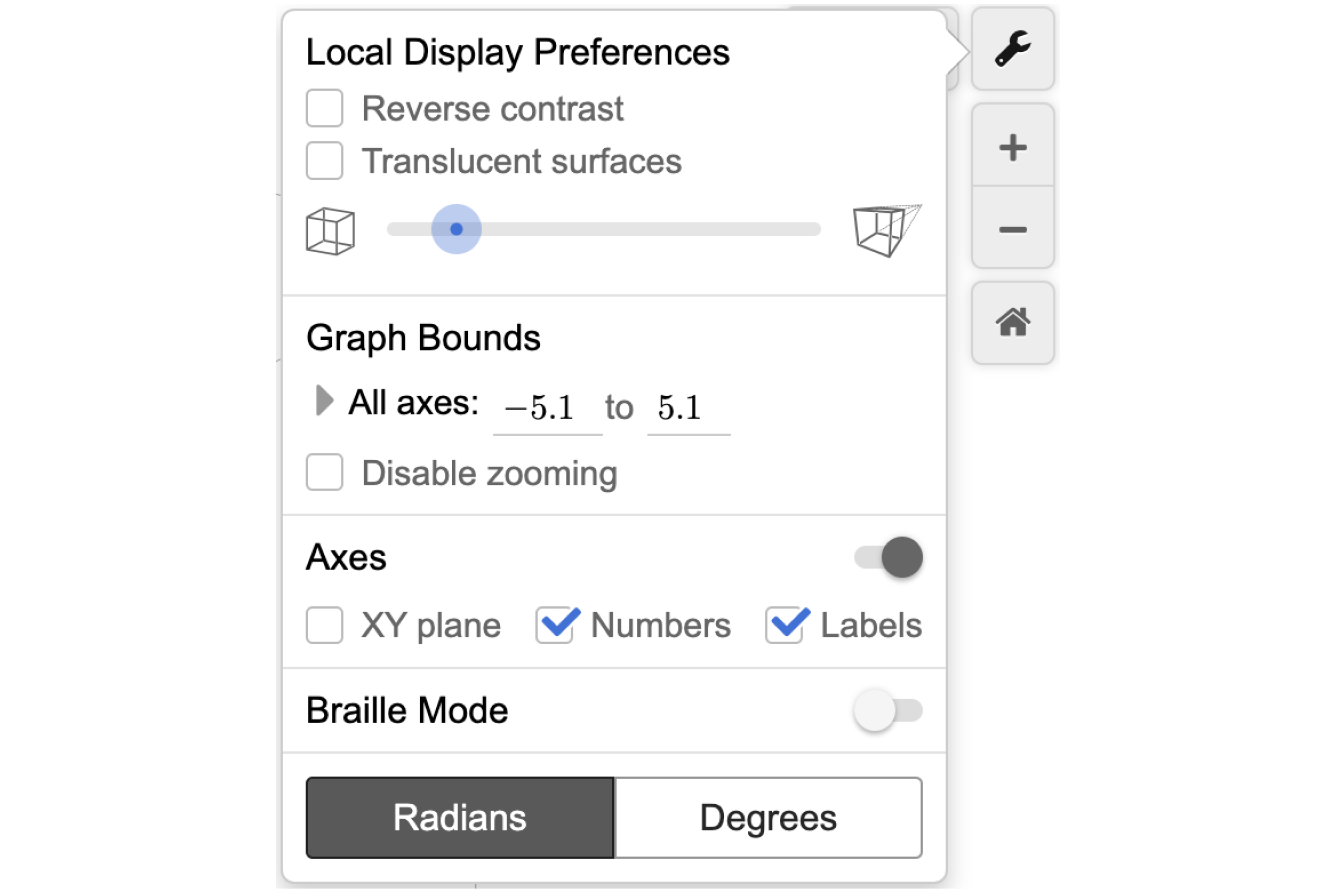Zoom in with the plus icon
The width and height of the screenshot is (1336, 890).
pos(1012,148)
